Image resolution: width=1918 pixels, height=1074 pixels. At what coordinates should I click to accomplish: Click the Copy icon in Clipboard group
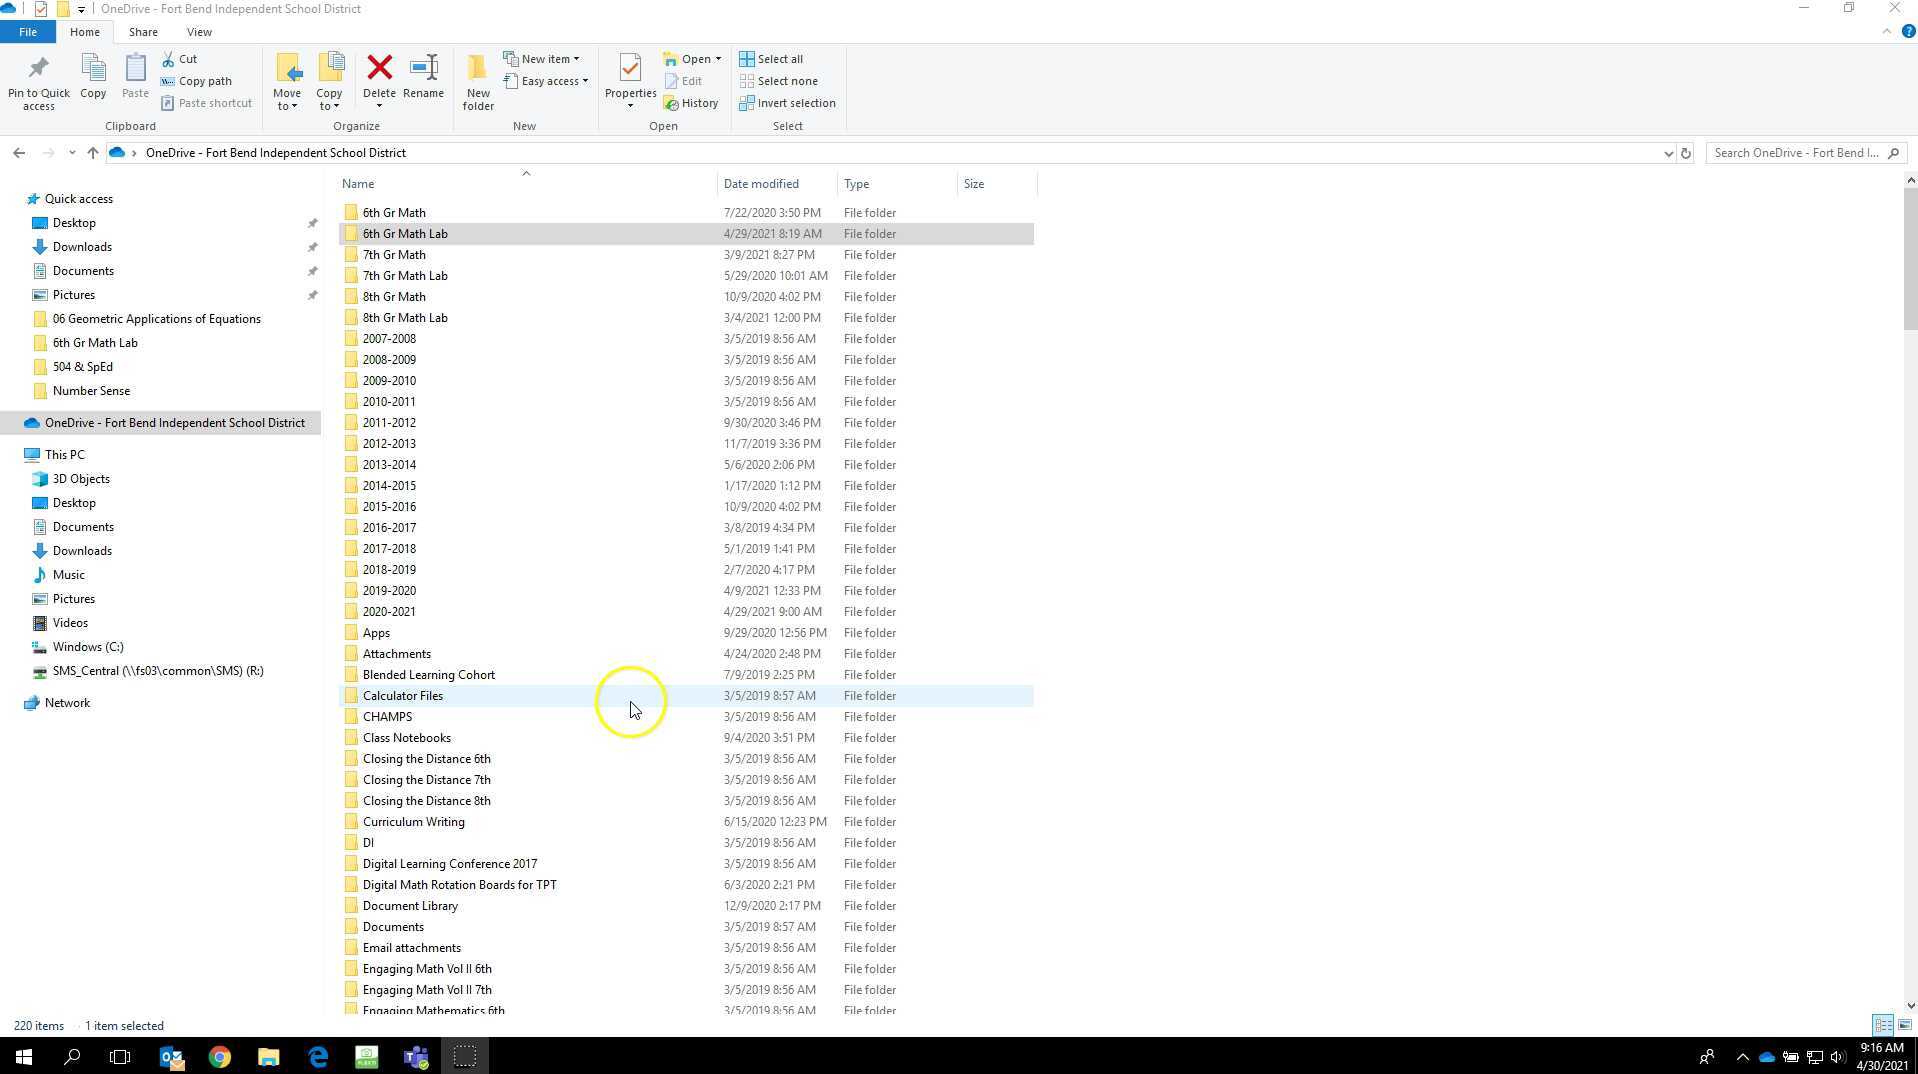pos(93,76)
